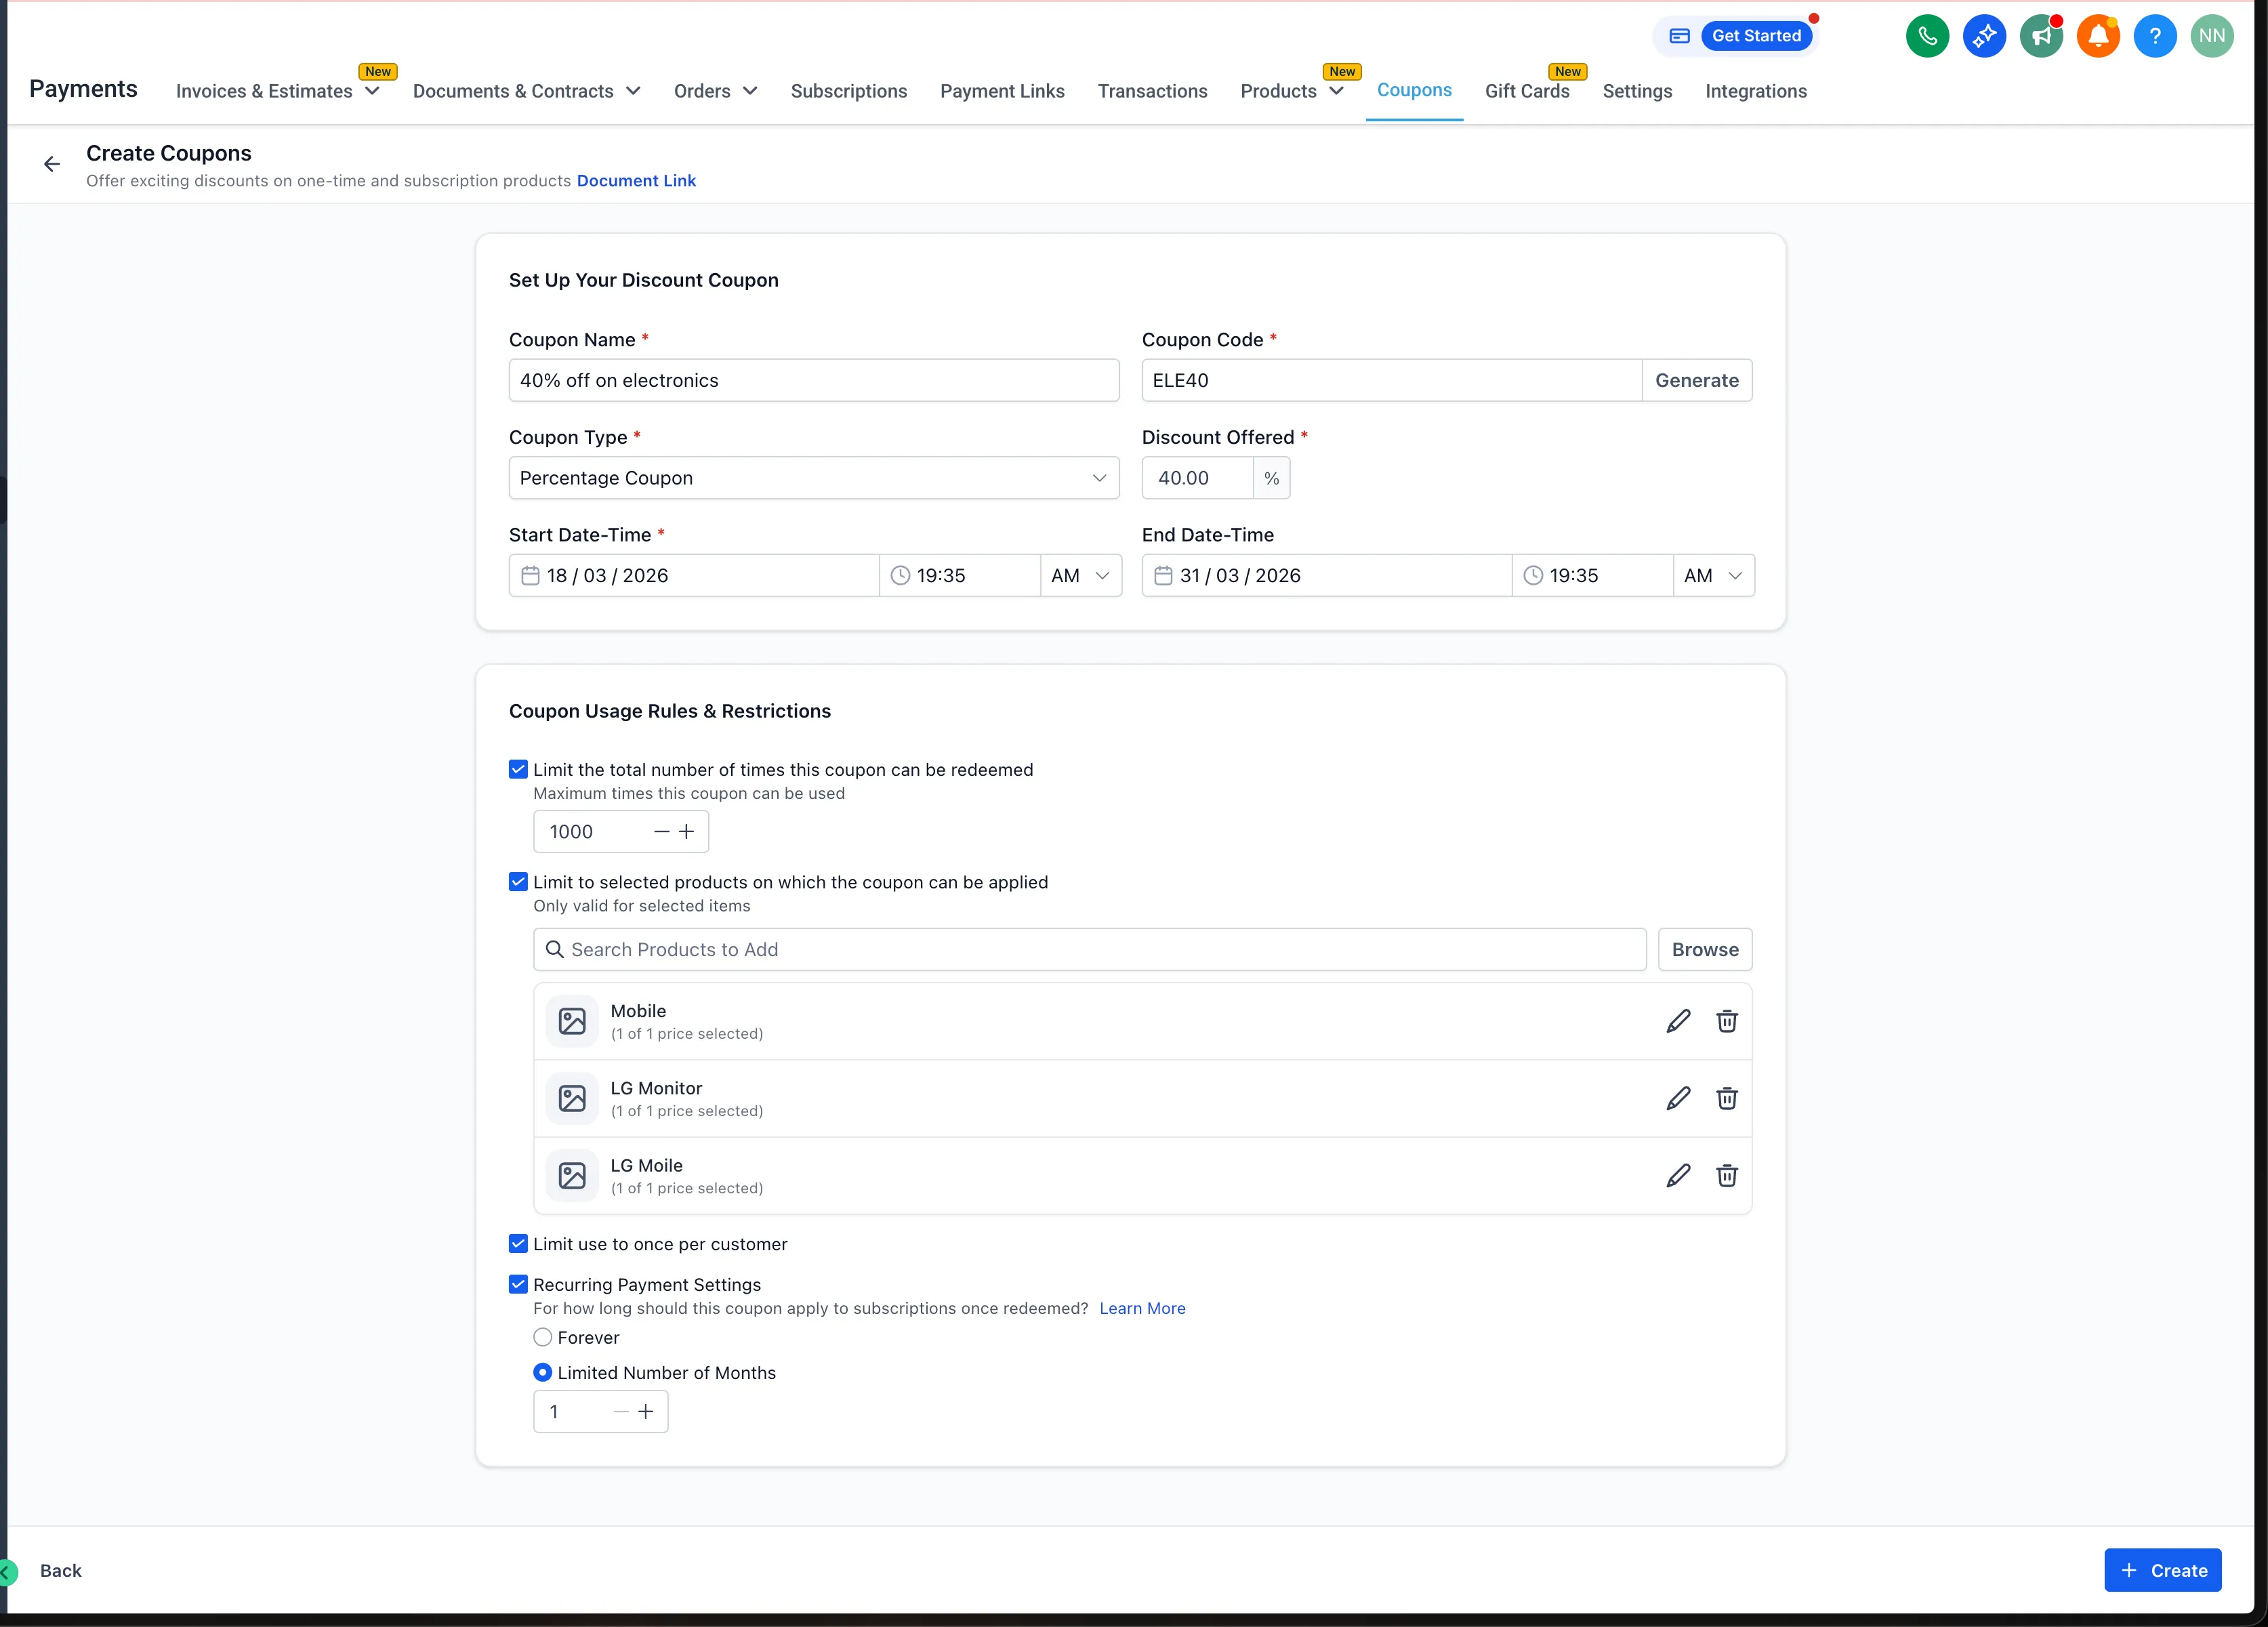2268x1627 pixels.
Task: Increase maximum coupon uses with plus stepper
Action: point(686,831)
